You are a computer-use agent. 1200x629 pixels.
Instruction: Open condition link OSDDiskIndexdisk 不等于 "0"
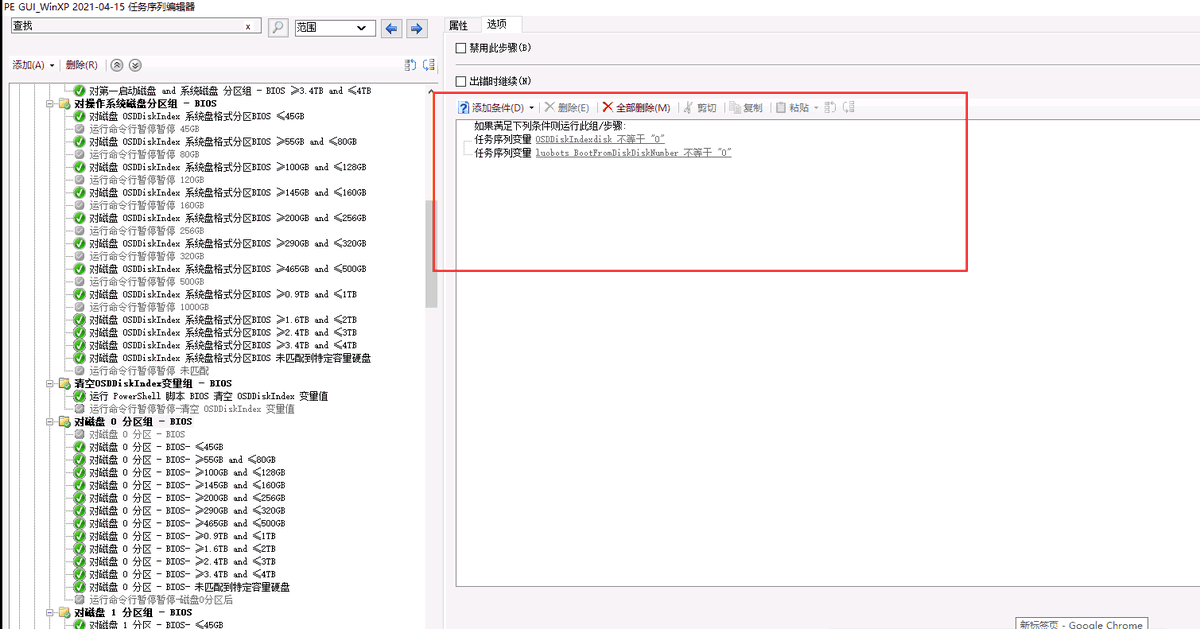[x=600, y=140]
